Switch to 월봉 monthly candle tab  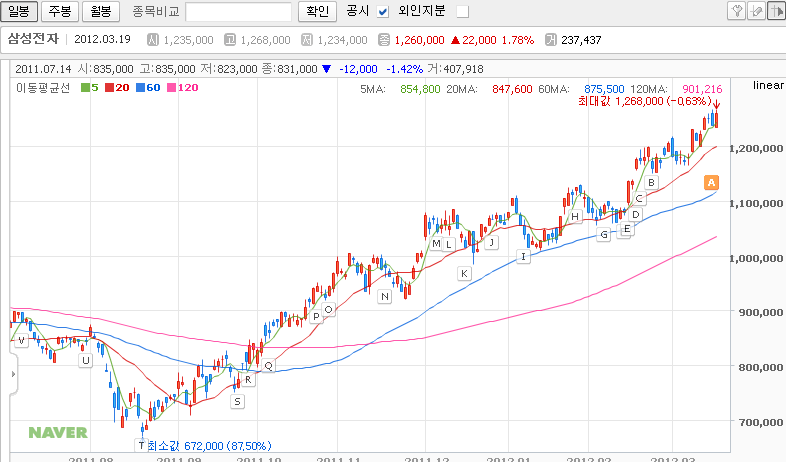click(x=101, y=11)
